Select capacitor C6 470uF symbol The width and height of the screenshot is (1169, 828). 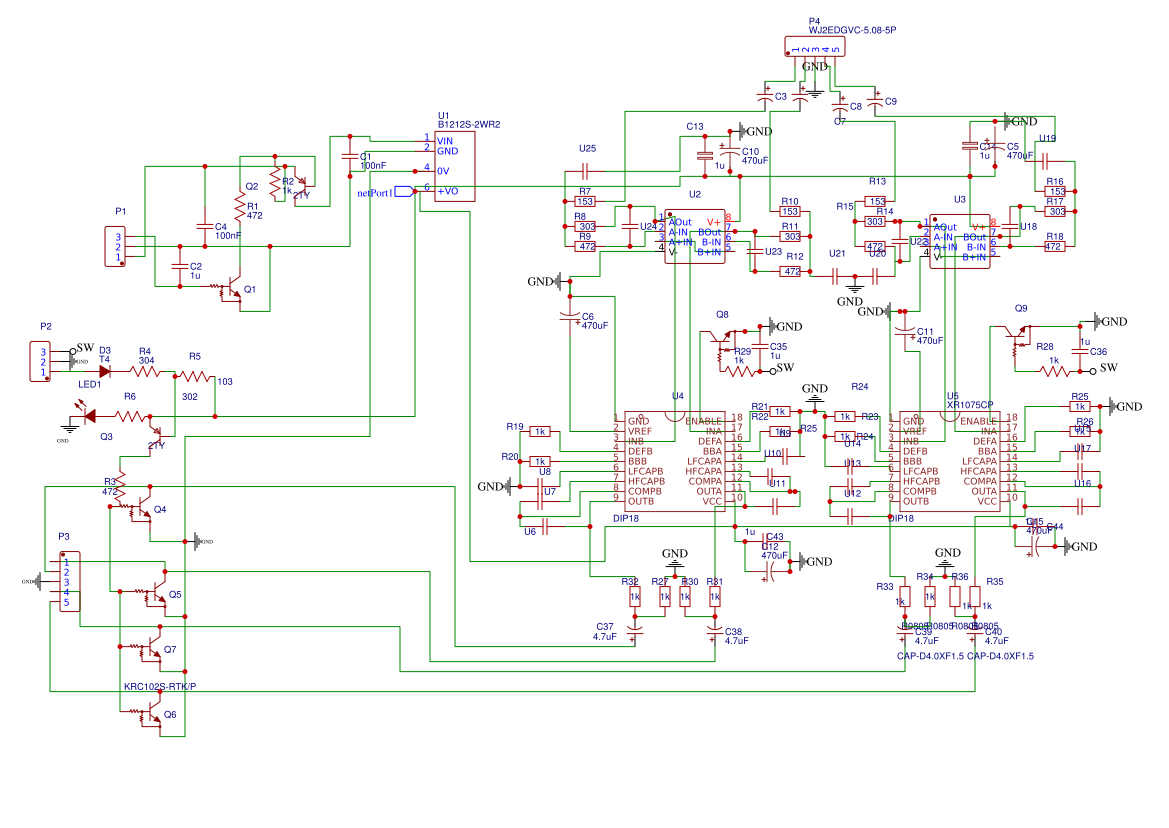[x=570, y=318]
